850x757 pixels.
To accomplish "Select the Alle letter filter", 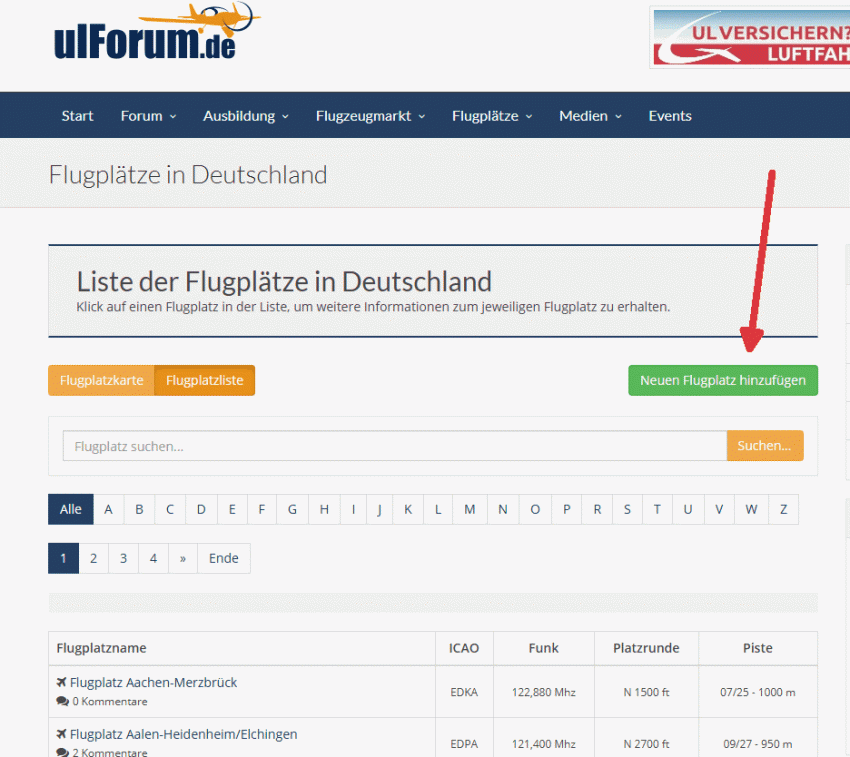I will tap(71, 509).
